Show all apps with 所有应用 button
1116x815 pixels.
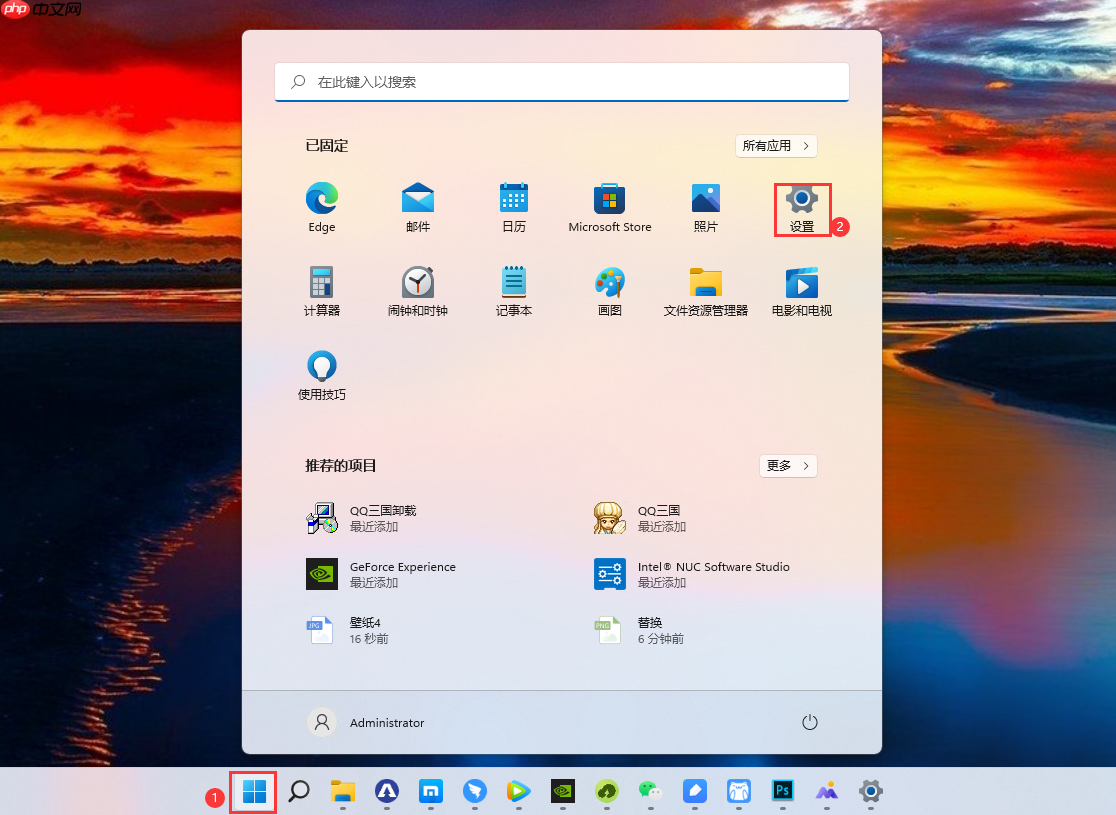776,145
